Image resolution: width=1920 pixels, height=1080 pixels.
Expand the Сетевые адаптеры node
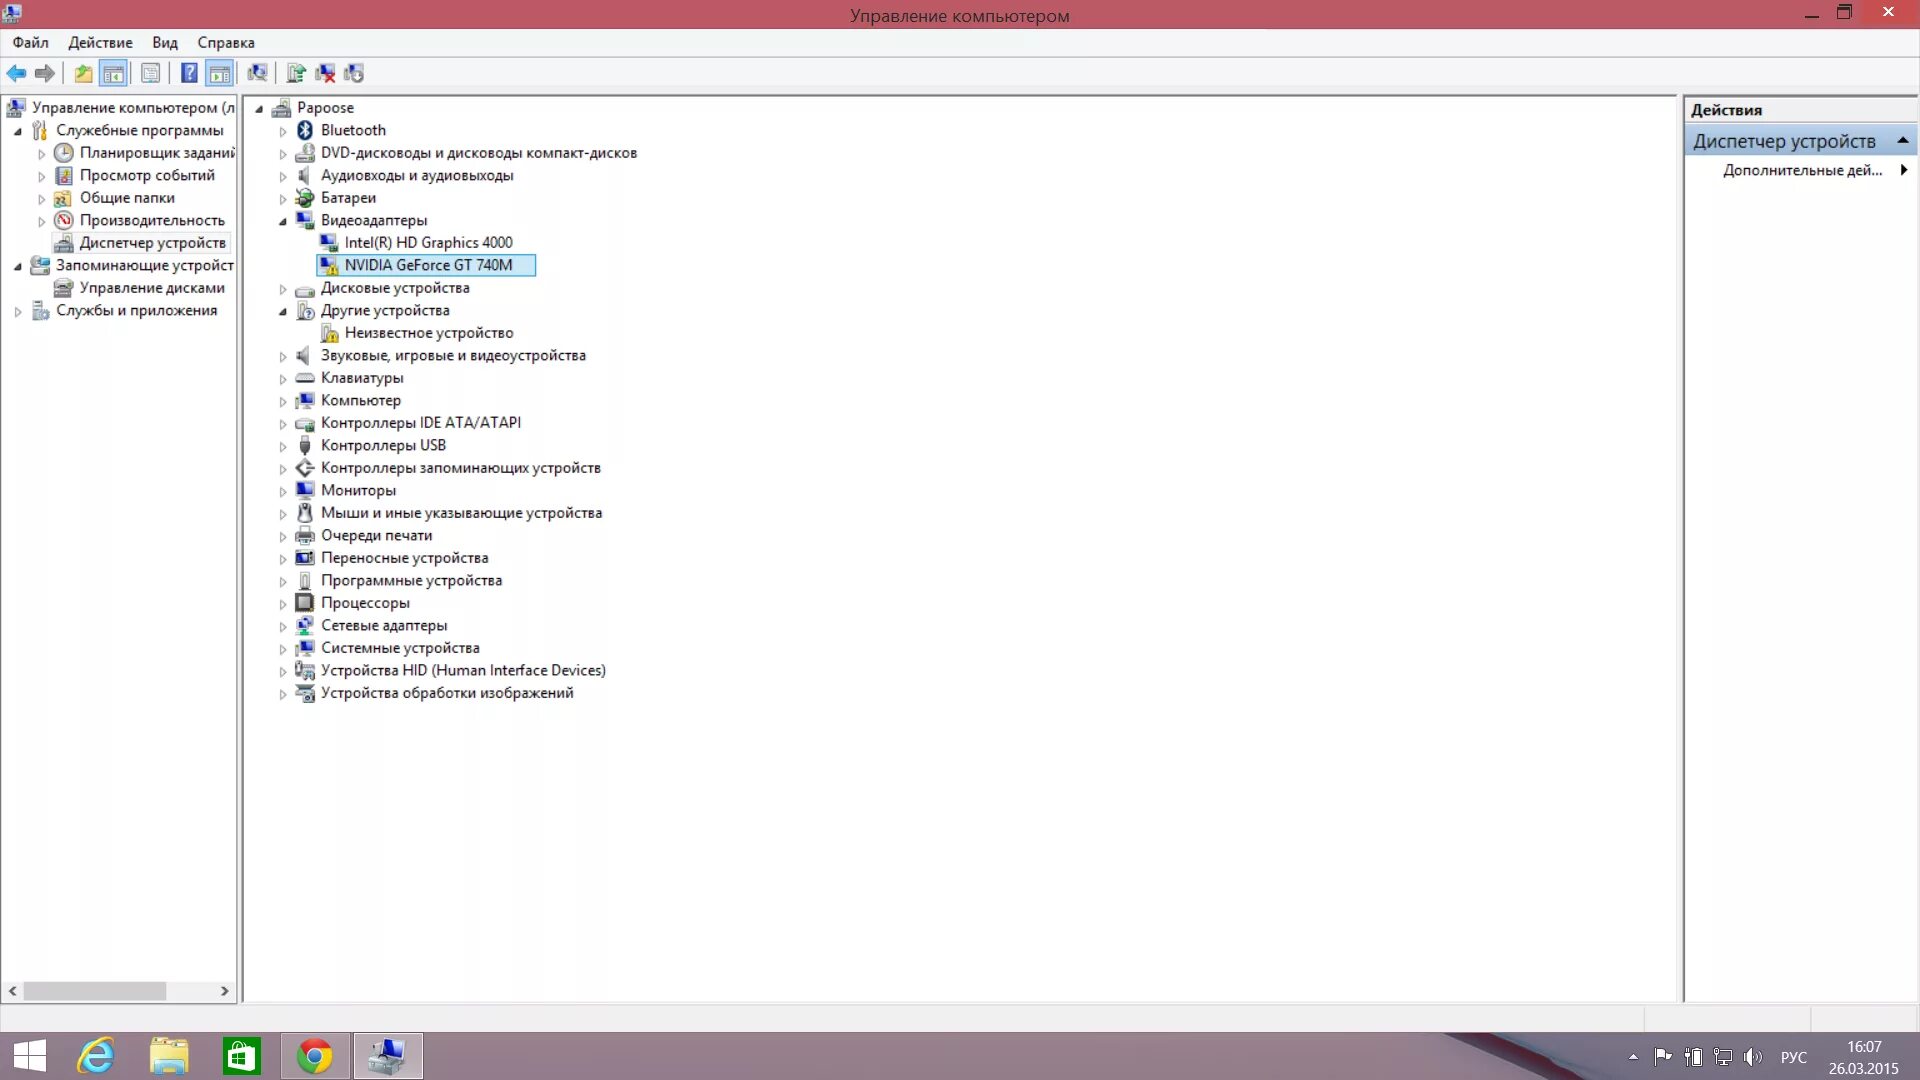click(283, 627)
